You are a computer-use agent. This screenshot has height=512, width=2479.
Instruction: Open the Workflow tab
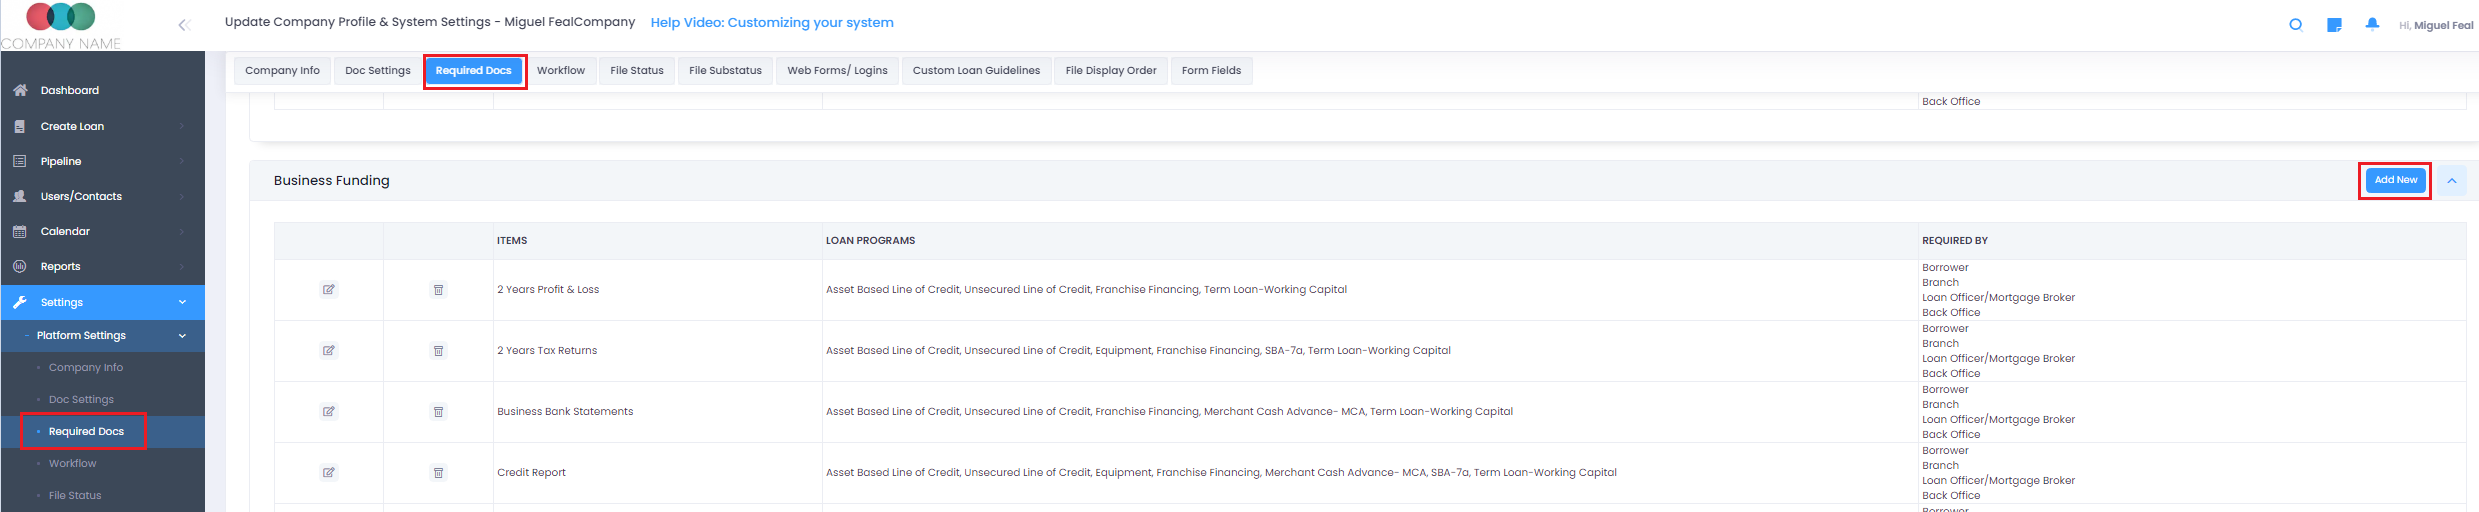tap(561, 71)
